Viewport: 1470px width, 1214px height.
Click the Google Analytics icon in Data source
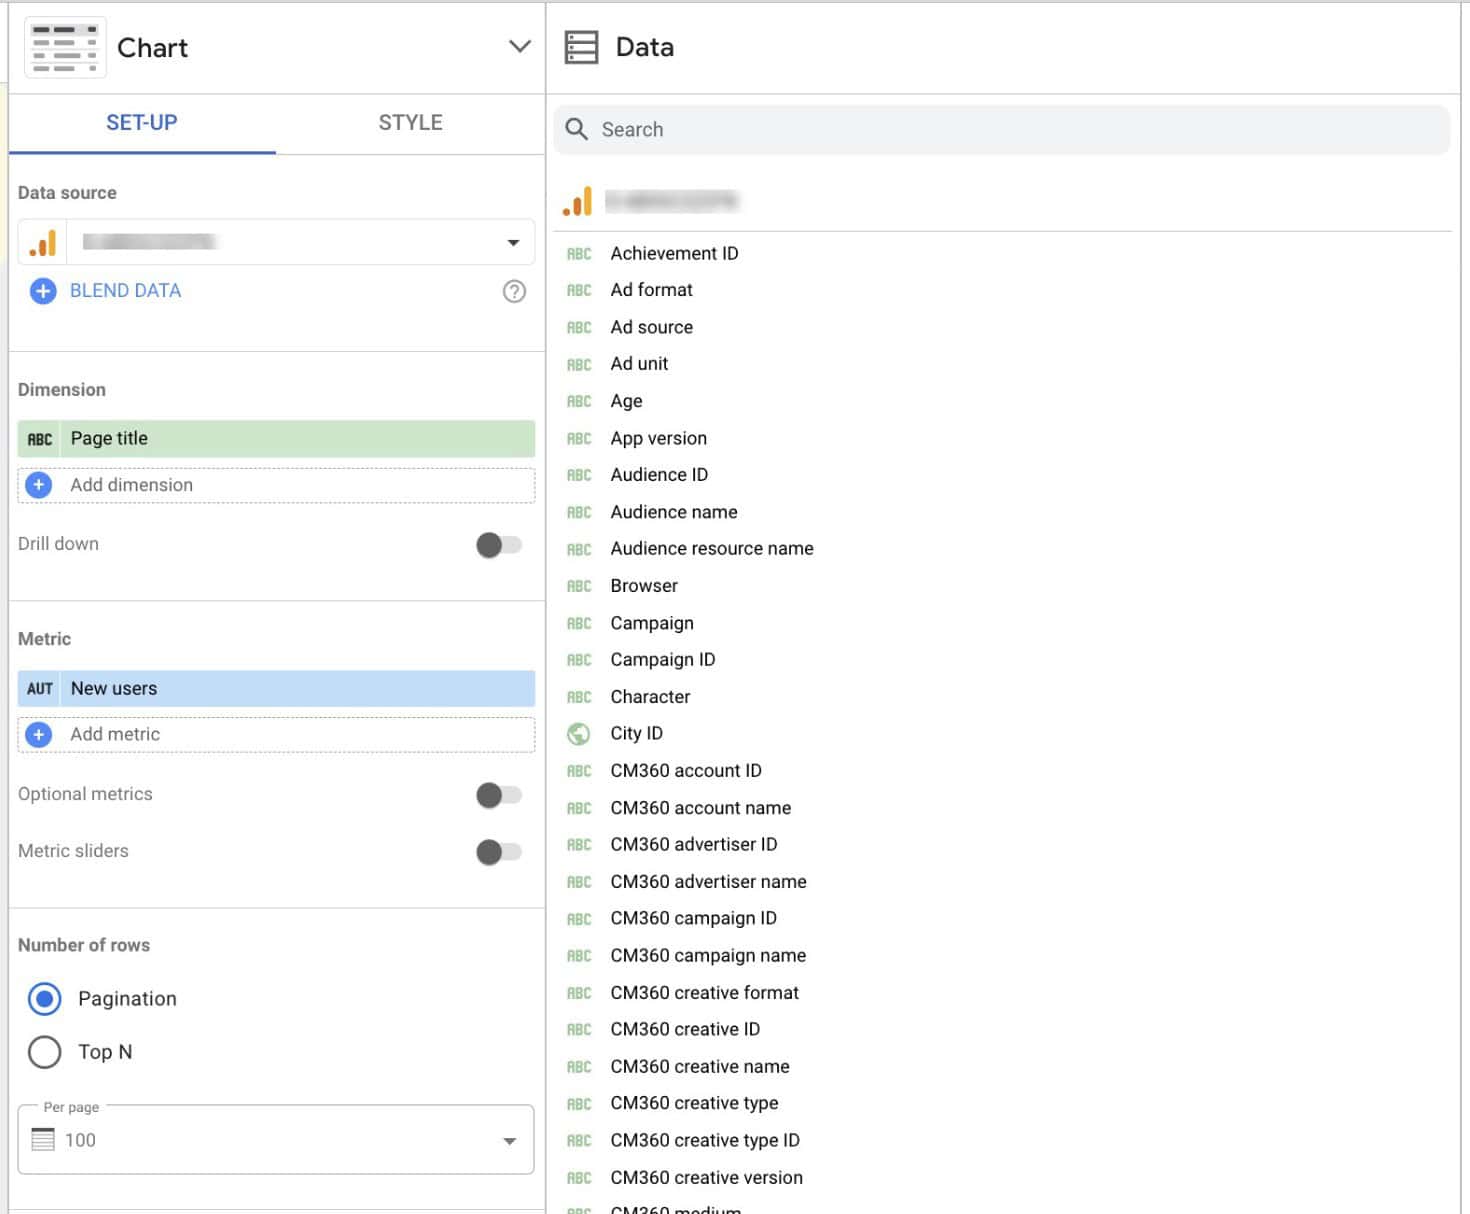pos(43,243)
